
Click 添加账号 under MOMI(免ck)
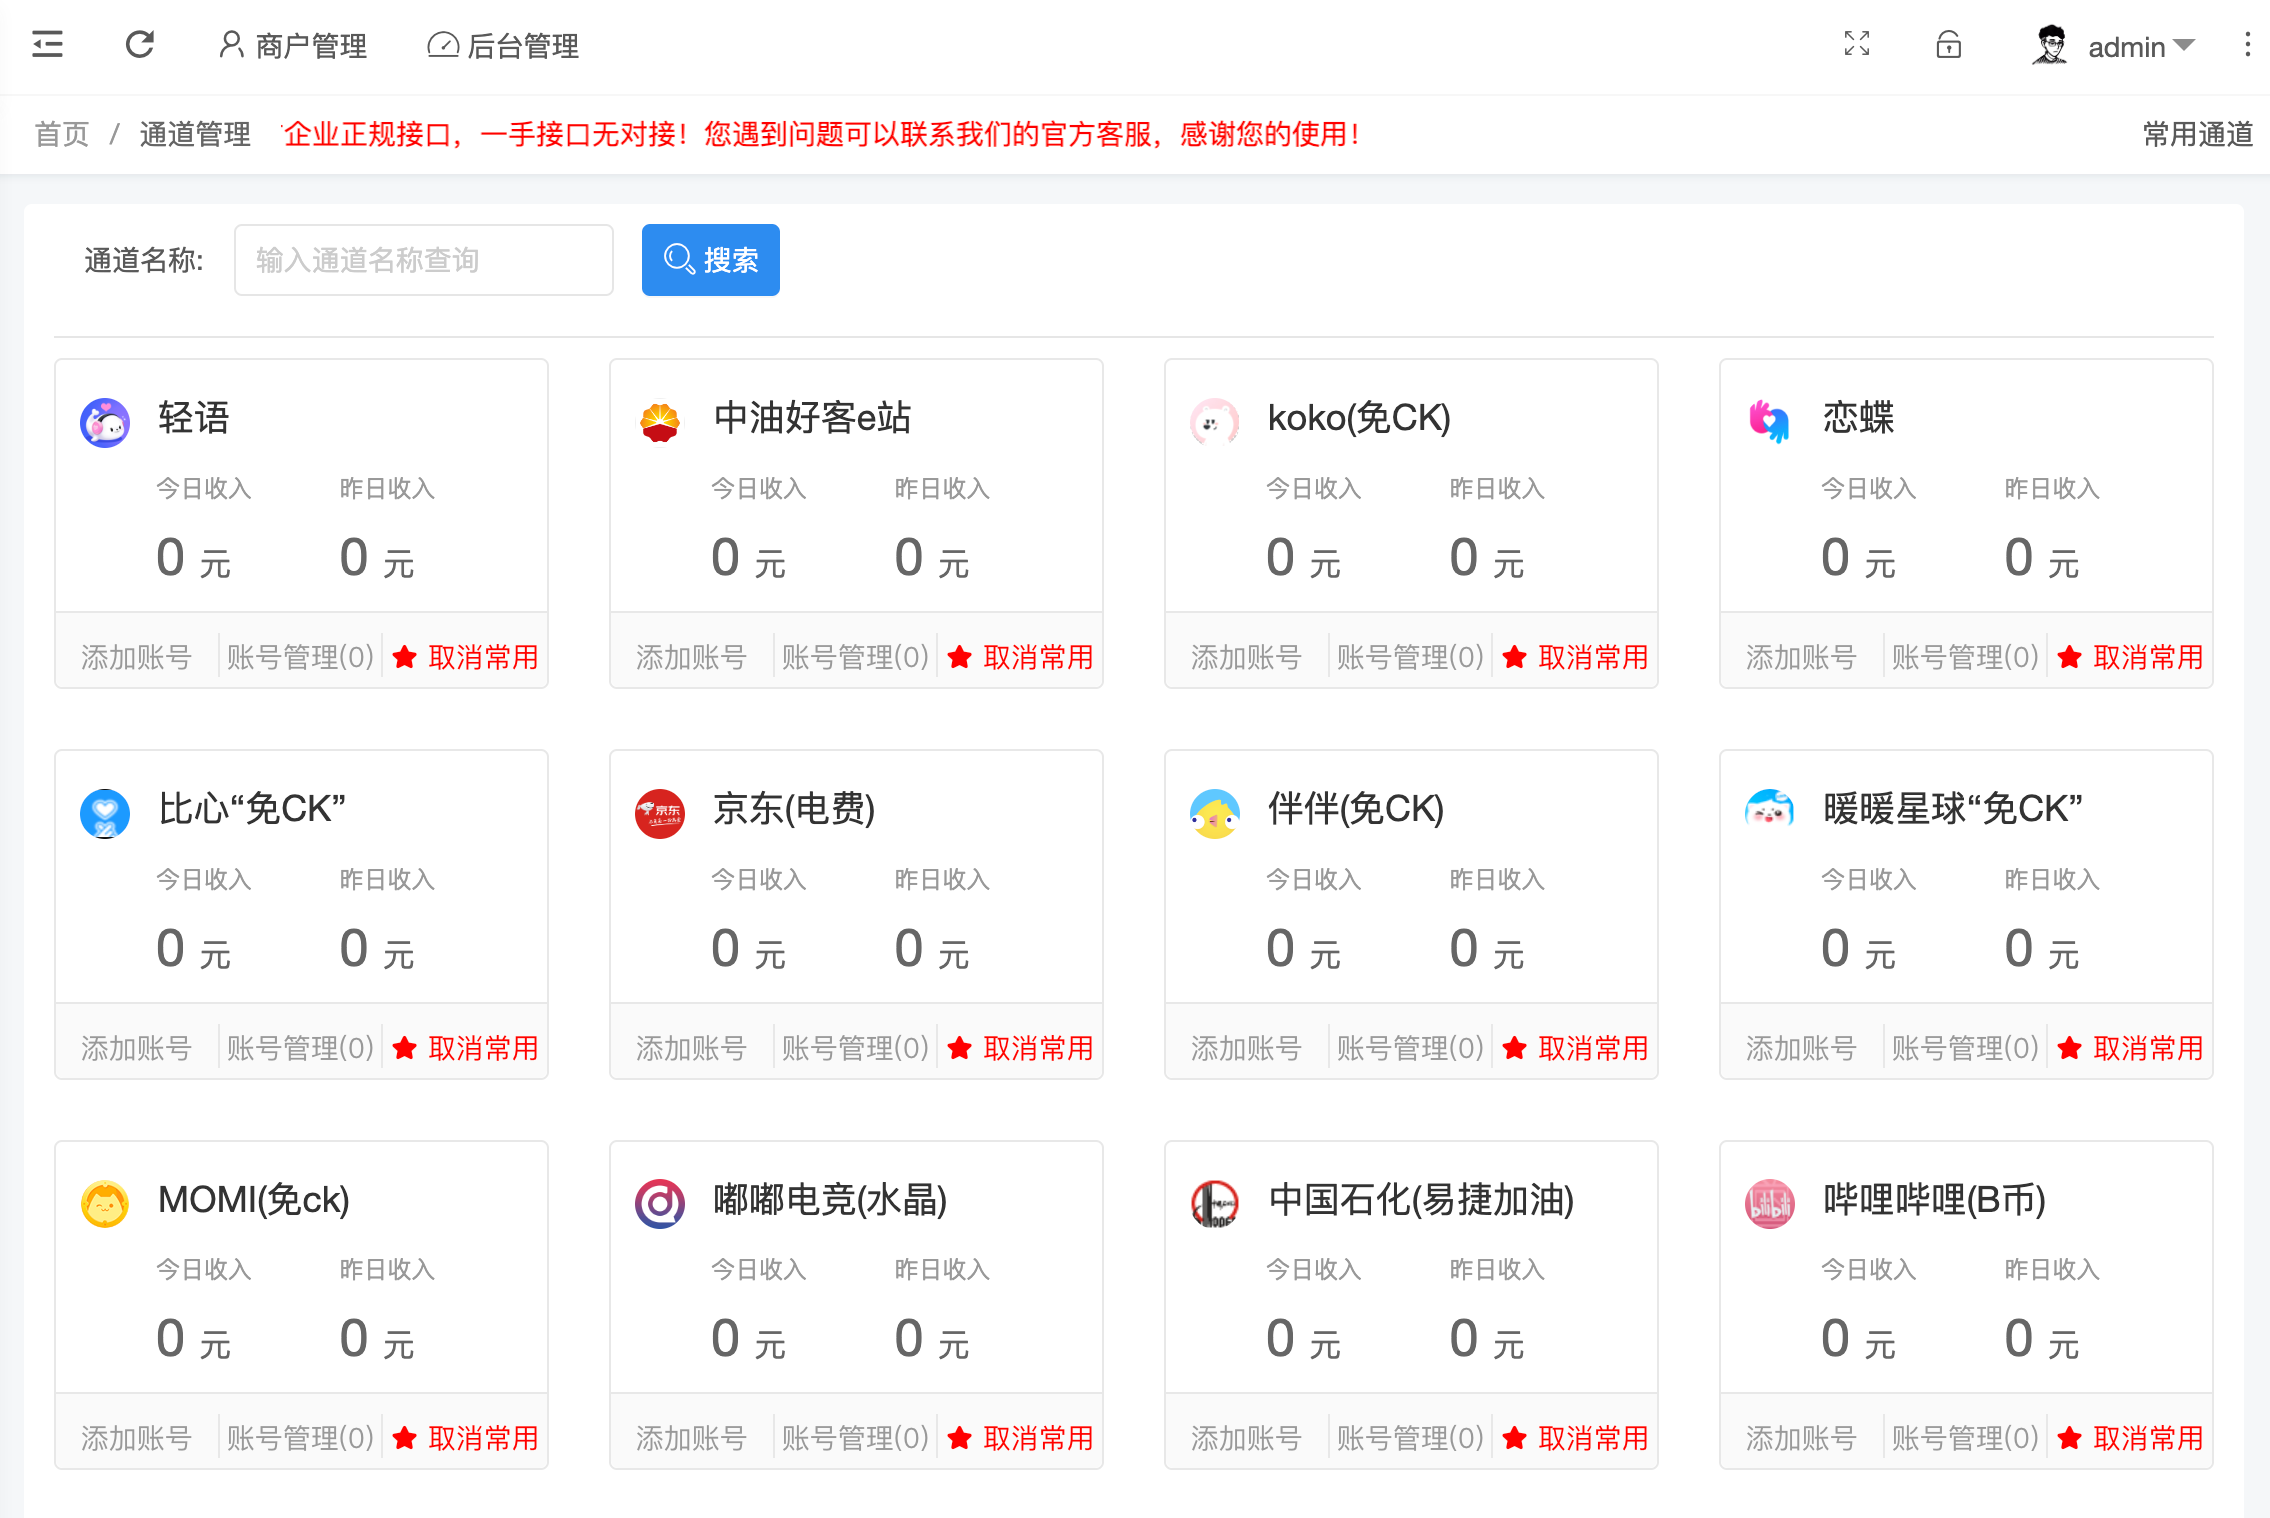click(136, 1438)
